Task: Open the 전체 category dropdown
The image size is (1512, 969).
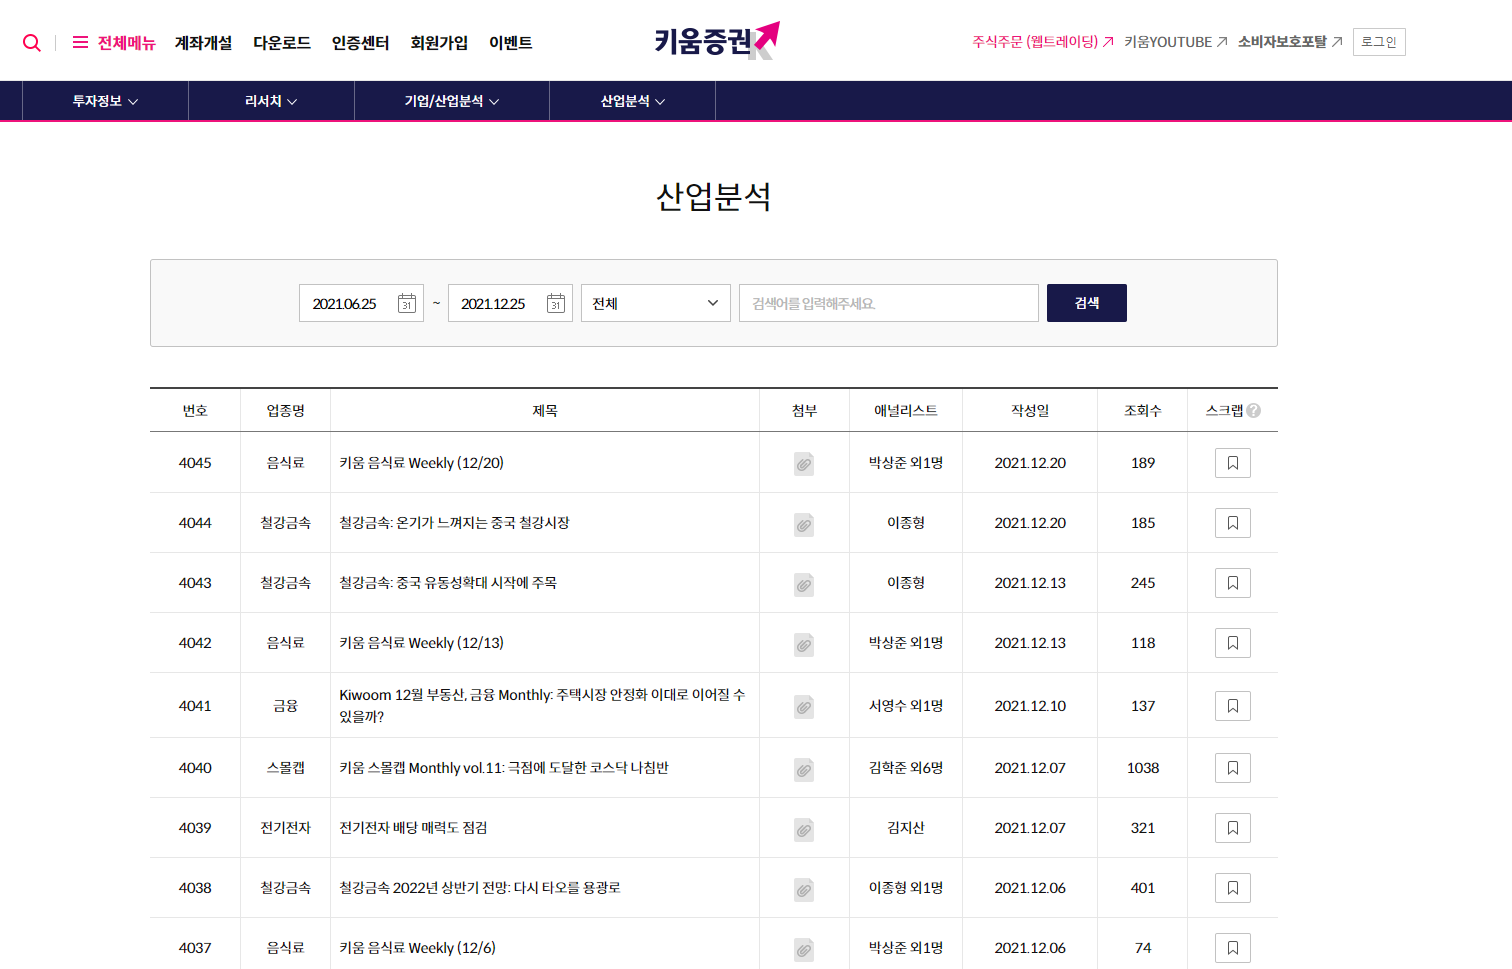Action: point(656,303)
